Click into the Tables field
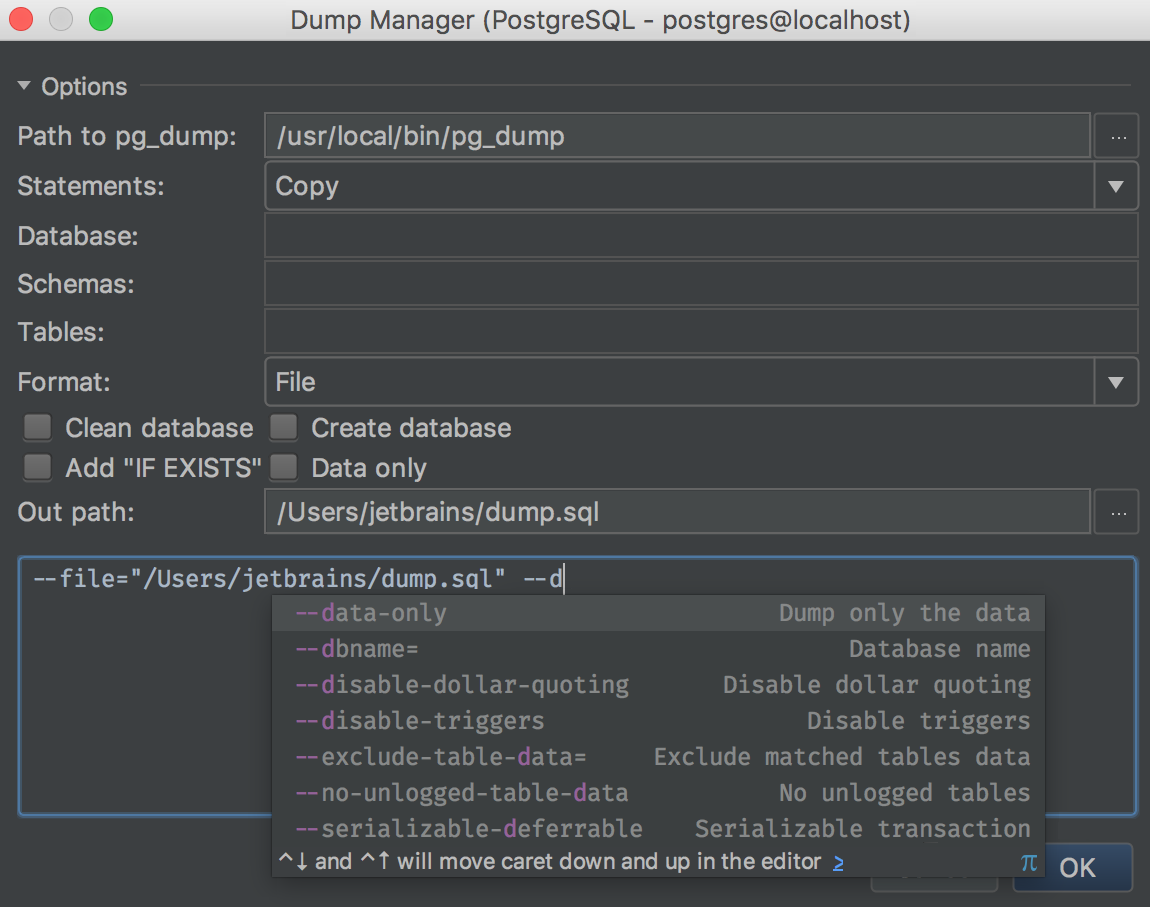Image resolution: width=1150 pixels, height=907 pixels. (701, 331)
